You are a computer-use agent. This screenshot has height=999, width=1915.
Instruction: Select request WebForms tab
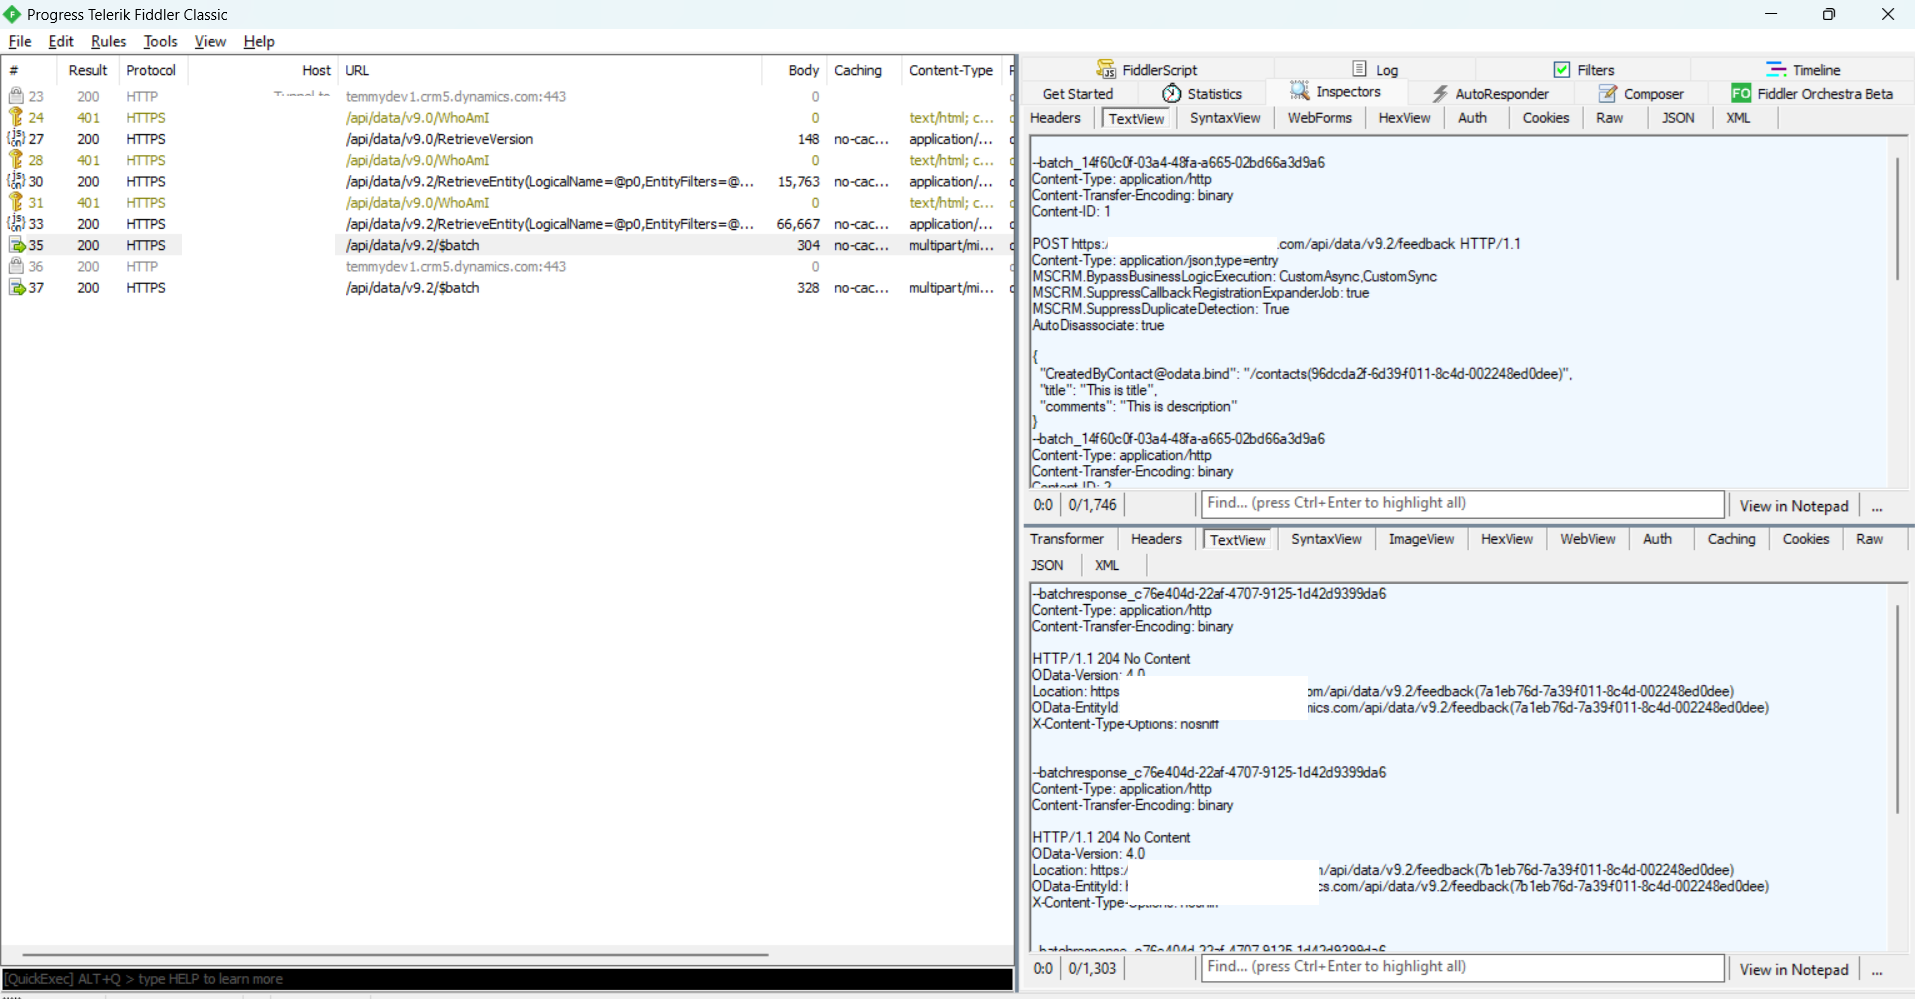pyautogui.click(x=1319, y=117)
